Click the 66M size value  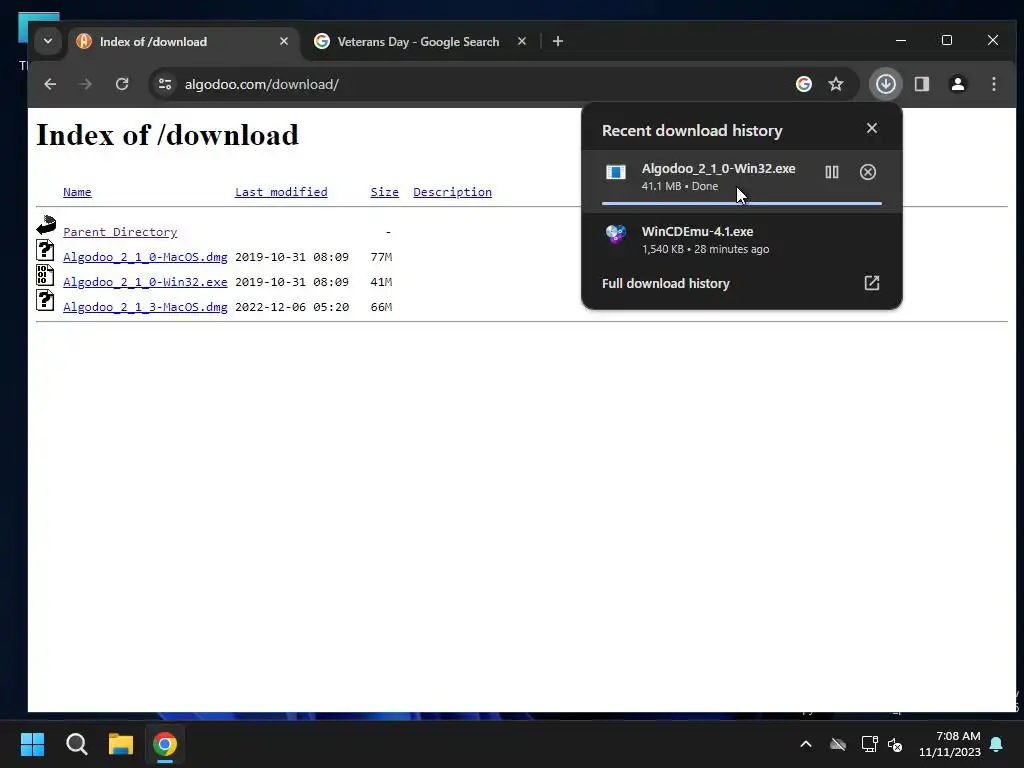click(x=381, y=307)
